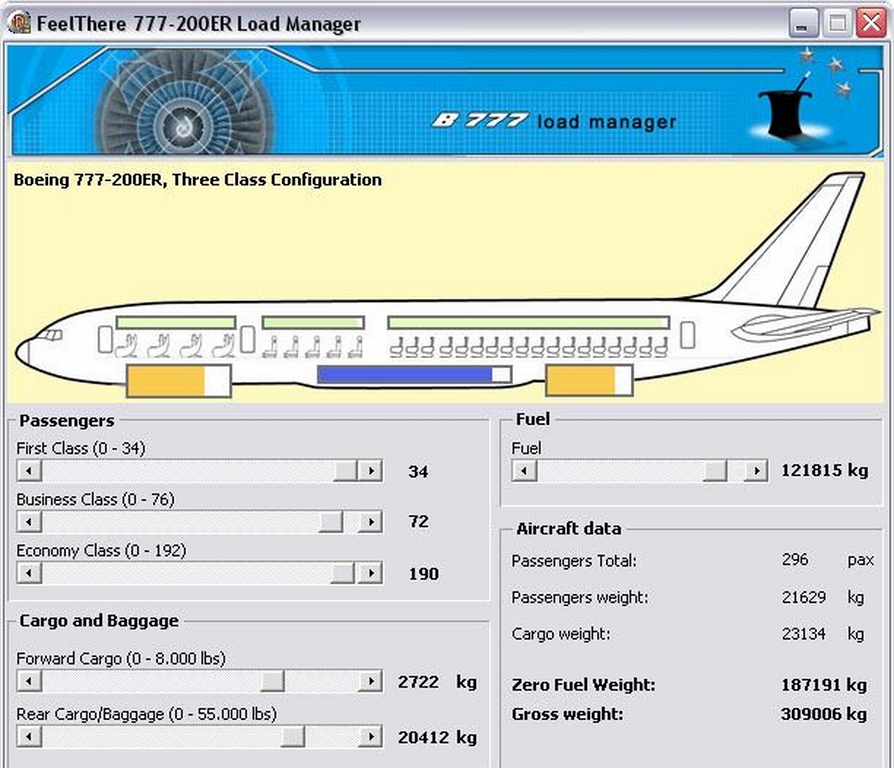Click the Economy Class slider thumb
The image size is (894, 768).
coord(343,572)
